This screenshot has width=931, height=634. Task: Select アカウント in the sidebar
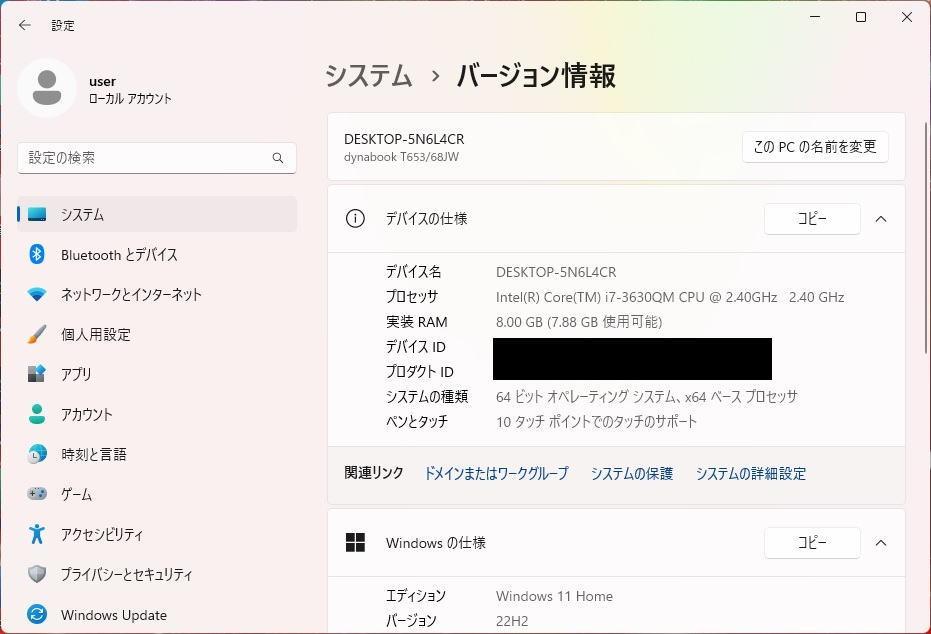[x=157, y=414]
